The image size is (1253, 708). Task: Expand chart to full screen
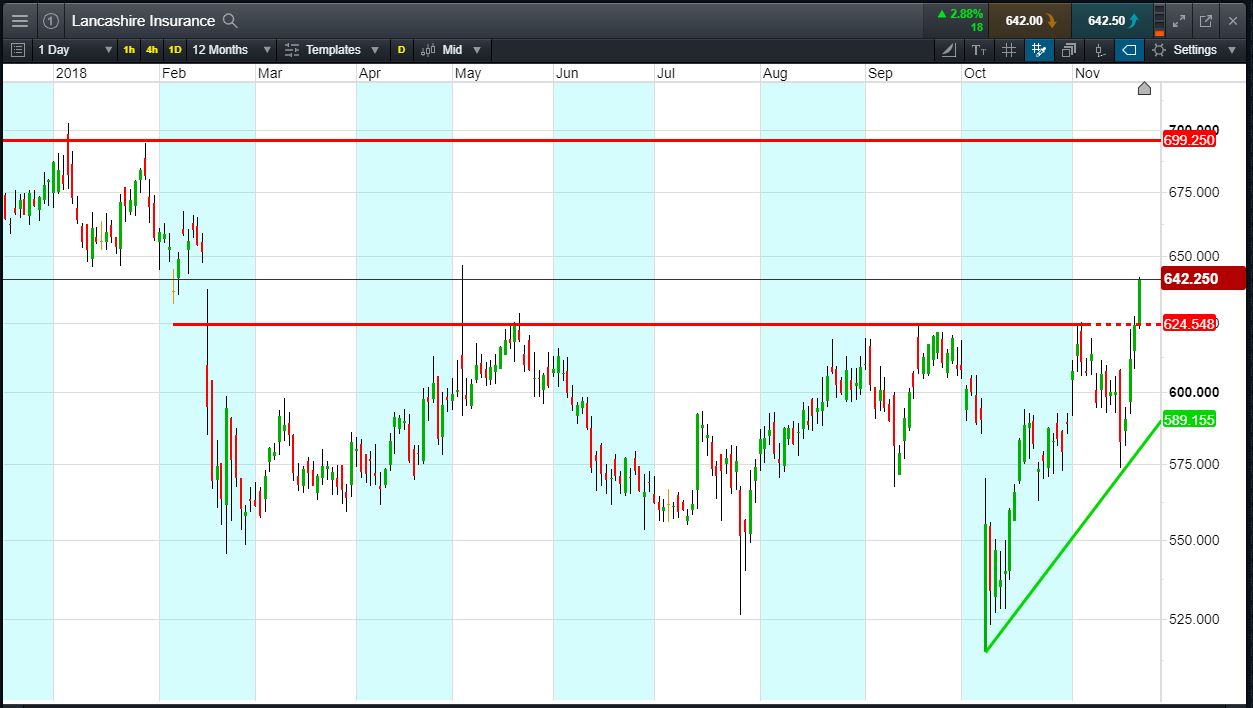coord(1179,20)
